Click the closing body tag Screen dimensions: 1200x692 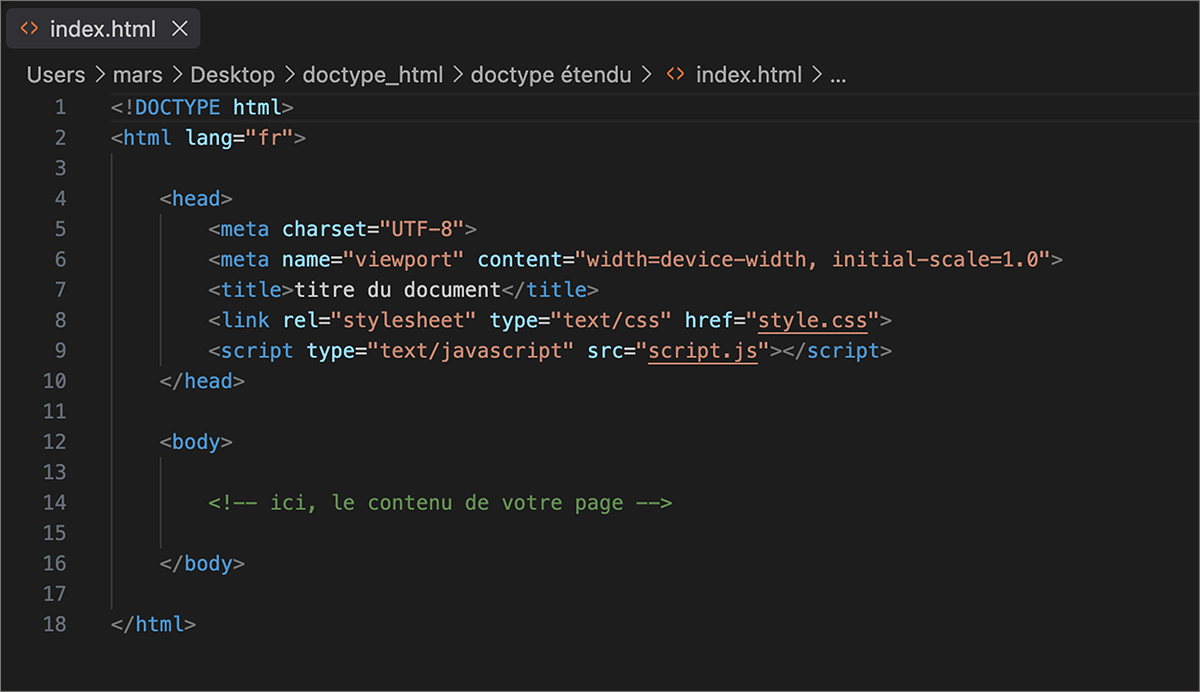click(202, 564)
